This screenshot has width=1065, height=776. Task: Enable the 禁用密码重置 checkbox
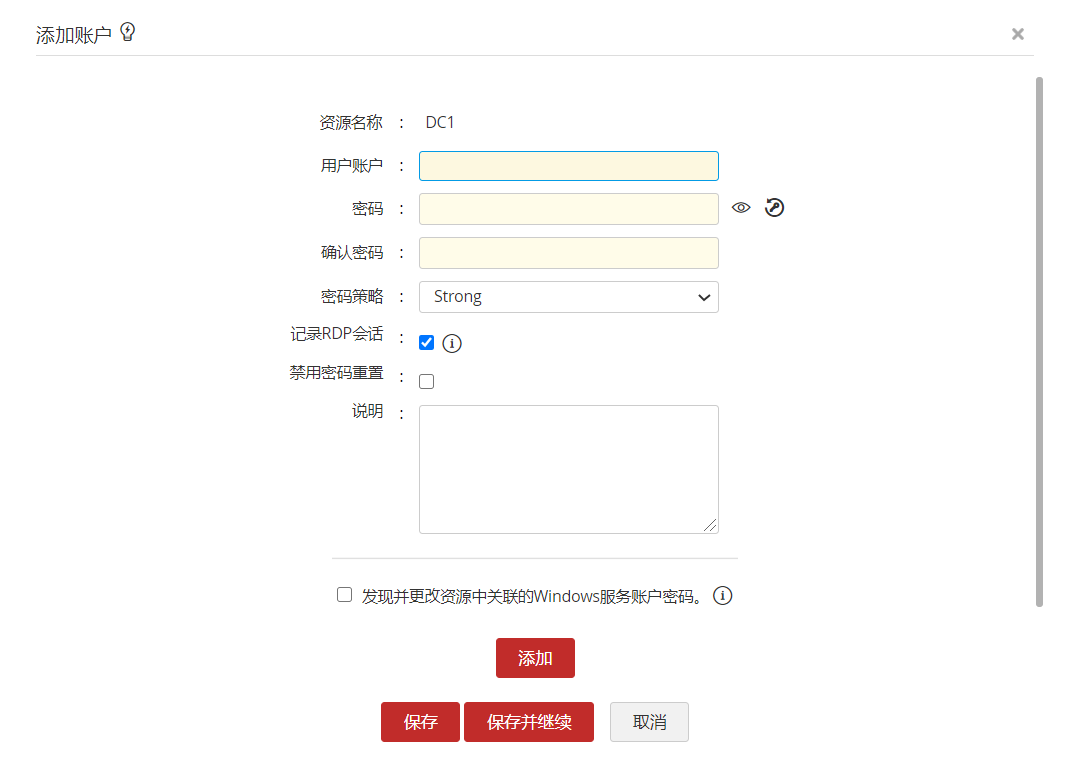tap(427, 381)
